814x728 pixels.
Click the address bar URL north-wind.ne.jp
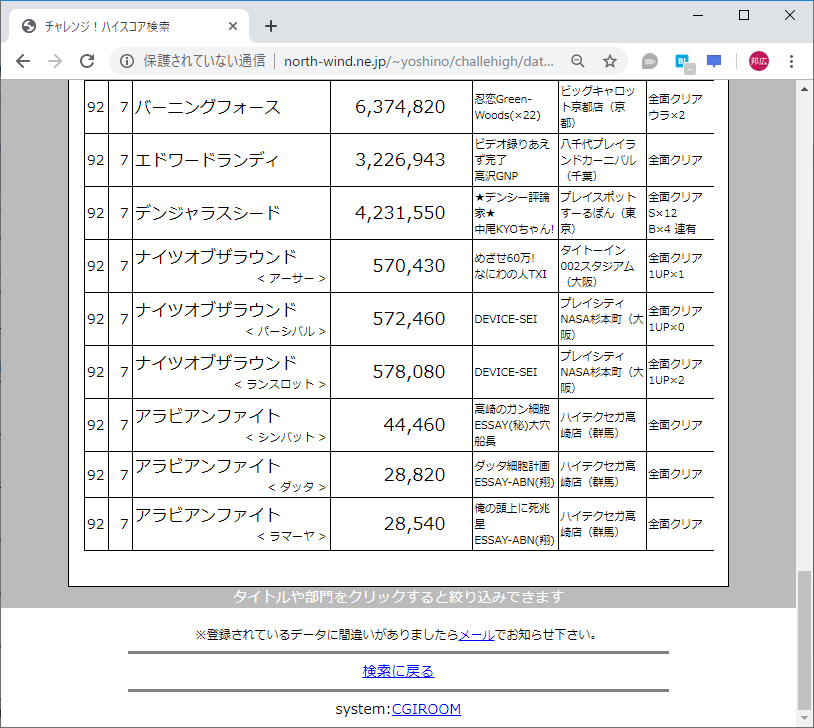pos(418,61)
